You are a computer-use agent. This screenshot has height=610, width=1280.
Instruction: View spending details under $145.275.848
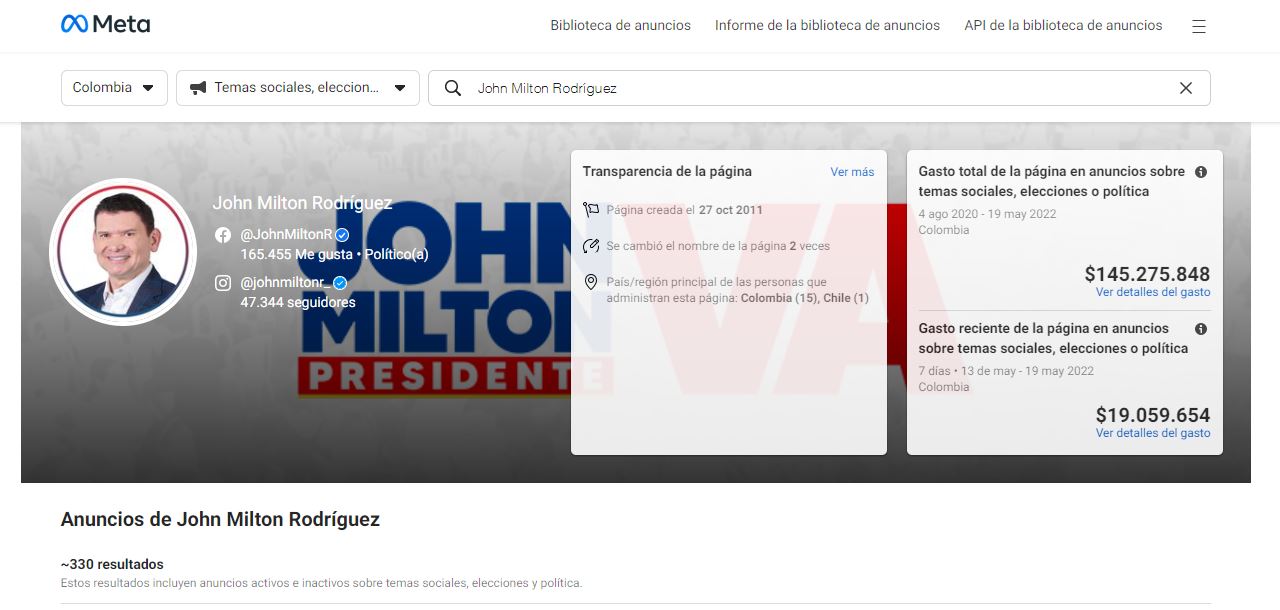click(x=1153, y=293)
